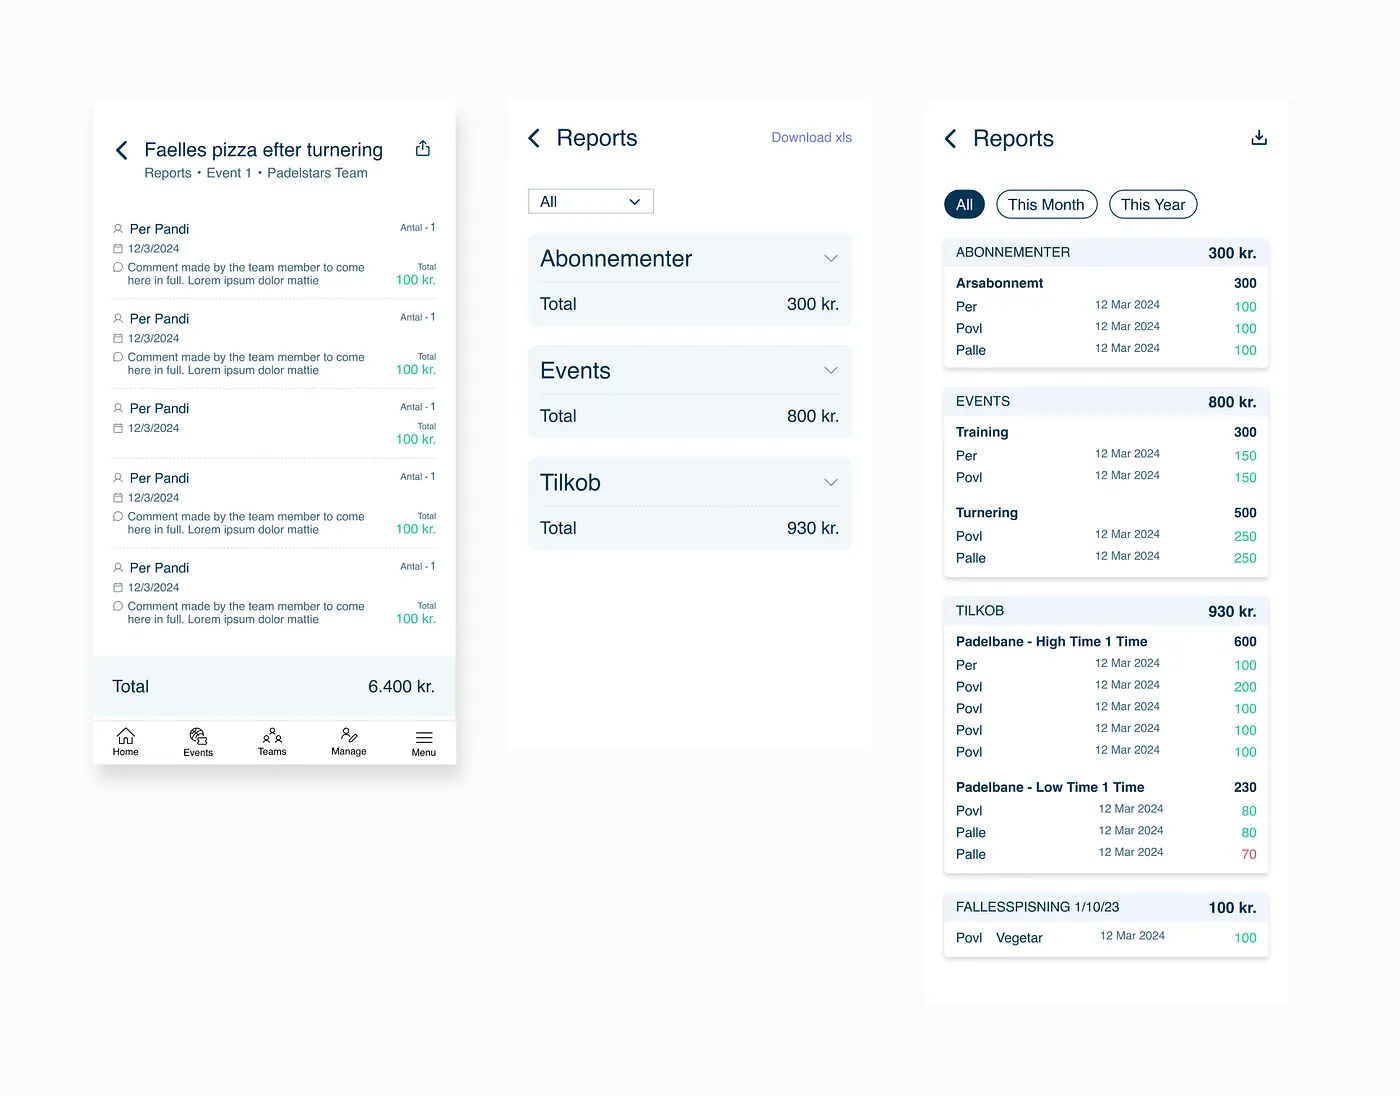
Task: Click the Turnering subtotal row
Action: tap(1106, 513)
